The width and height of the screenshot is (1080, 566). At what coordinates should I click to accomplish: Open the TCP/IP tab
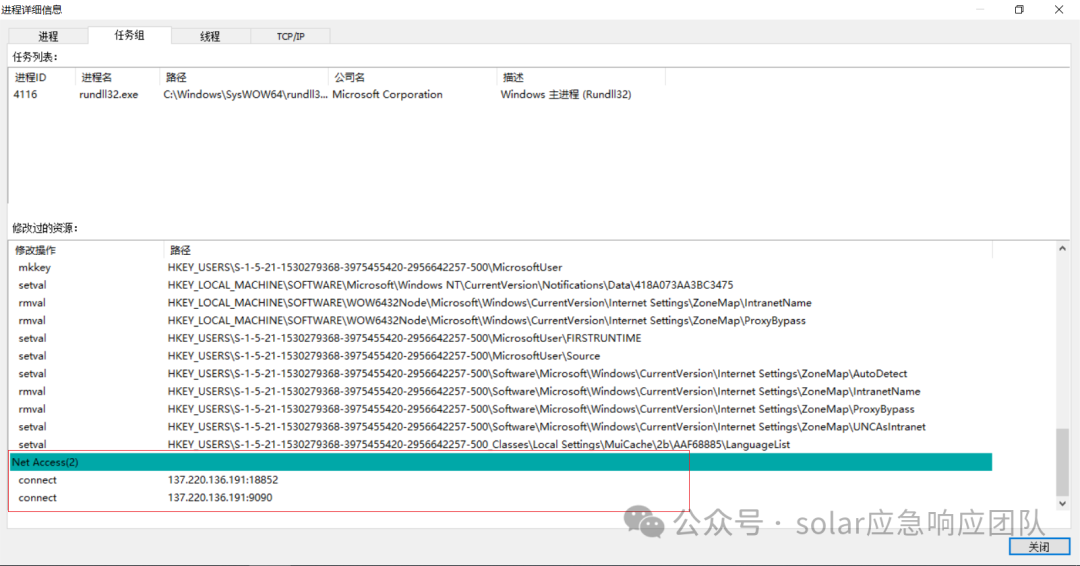point(291,36)
